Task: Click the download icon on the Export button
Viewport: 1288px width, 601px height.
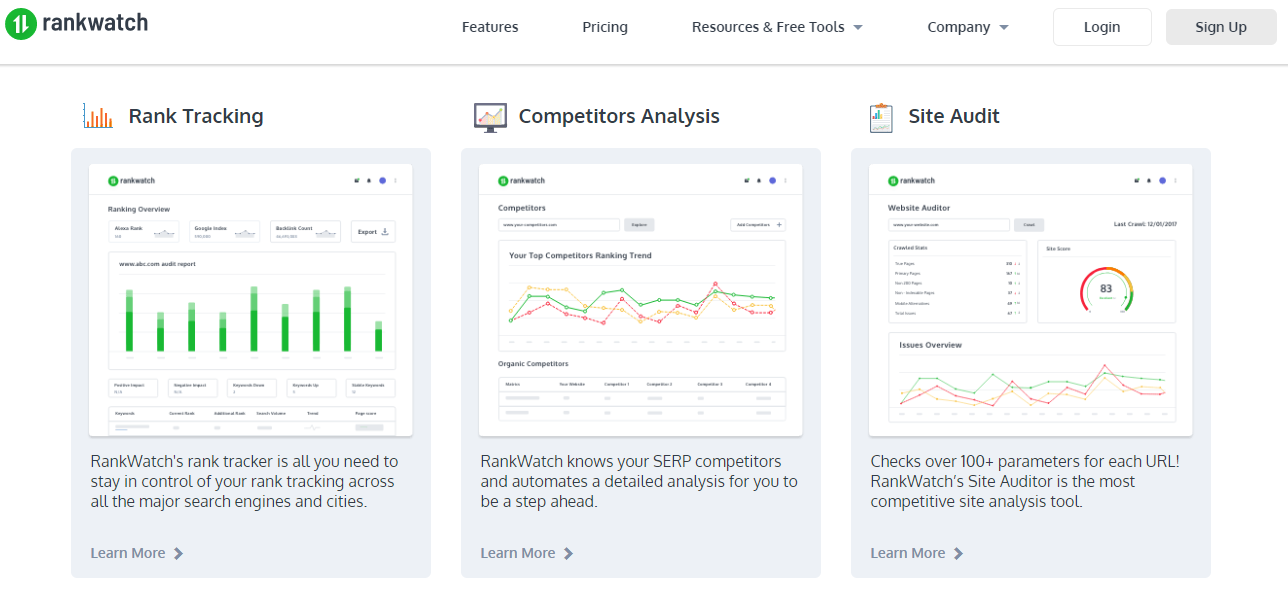Action: [x=385, y=231]
